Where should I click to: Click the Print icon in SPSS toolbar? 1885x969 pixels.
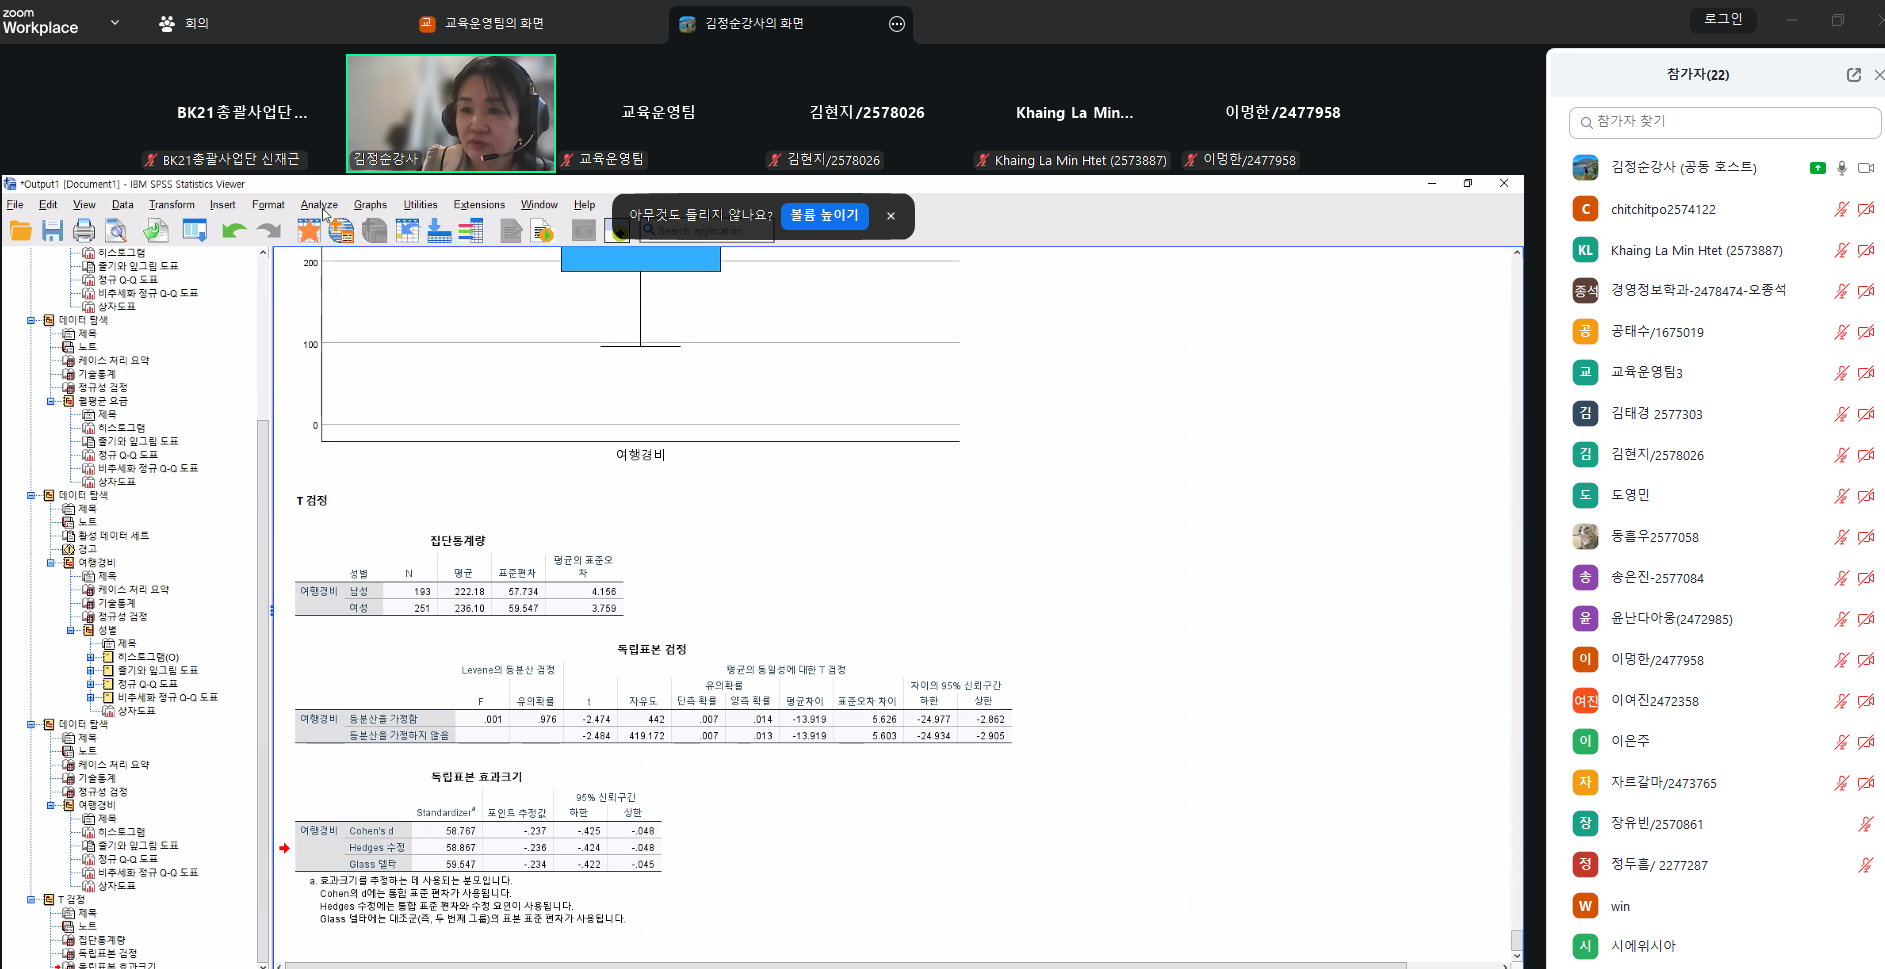(84, 231)
